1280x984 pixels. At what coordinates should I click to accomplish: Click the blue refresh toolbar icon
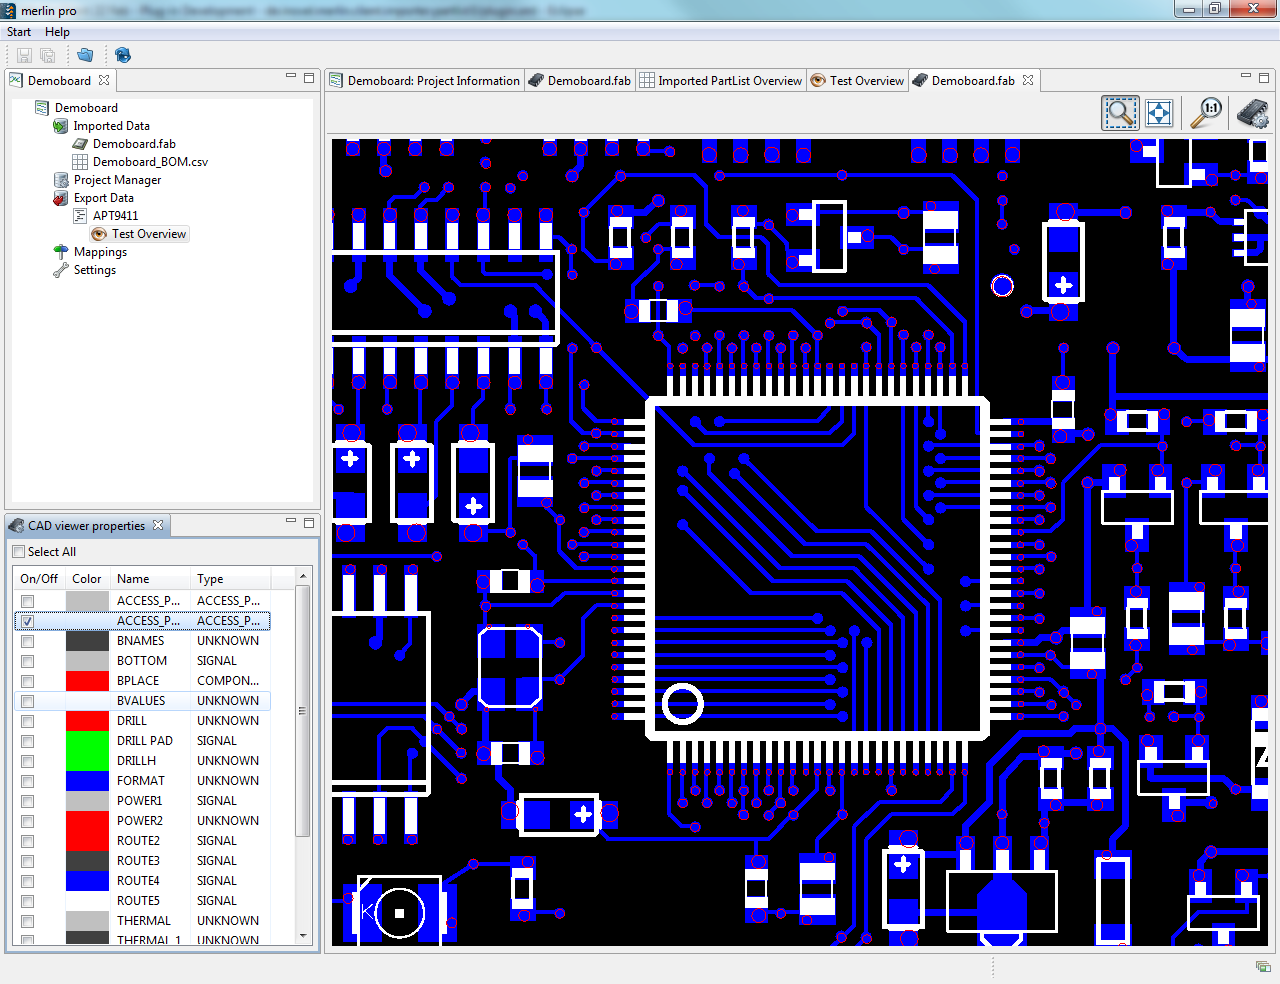[x=122, y=55]
